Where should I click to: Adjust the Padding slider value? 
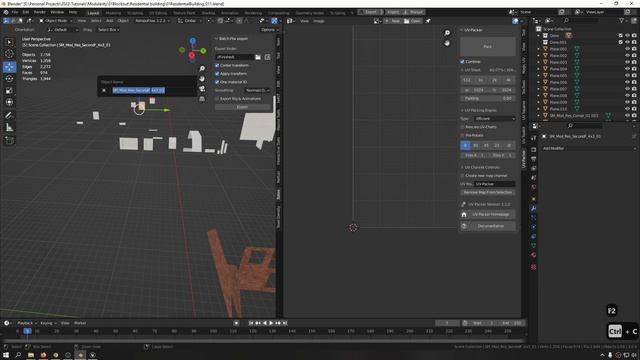click(488, 98)
